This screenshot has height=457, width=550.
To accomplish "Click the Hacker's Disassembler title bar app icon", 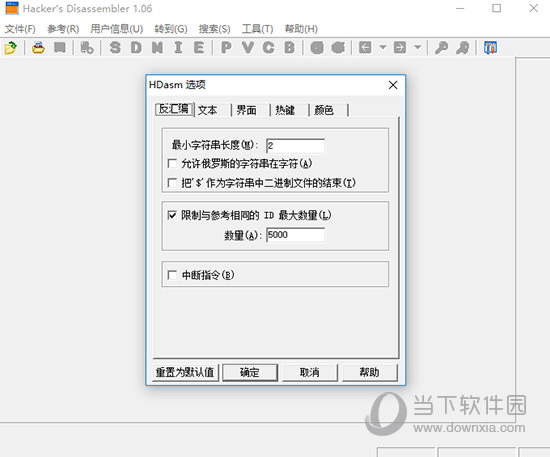I will (12, 8).
